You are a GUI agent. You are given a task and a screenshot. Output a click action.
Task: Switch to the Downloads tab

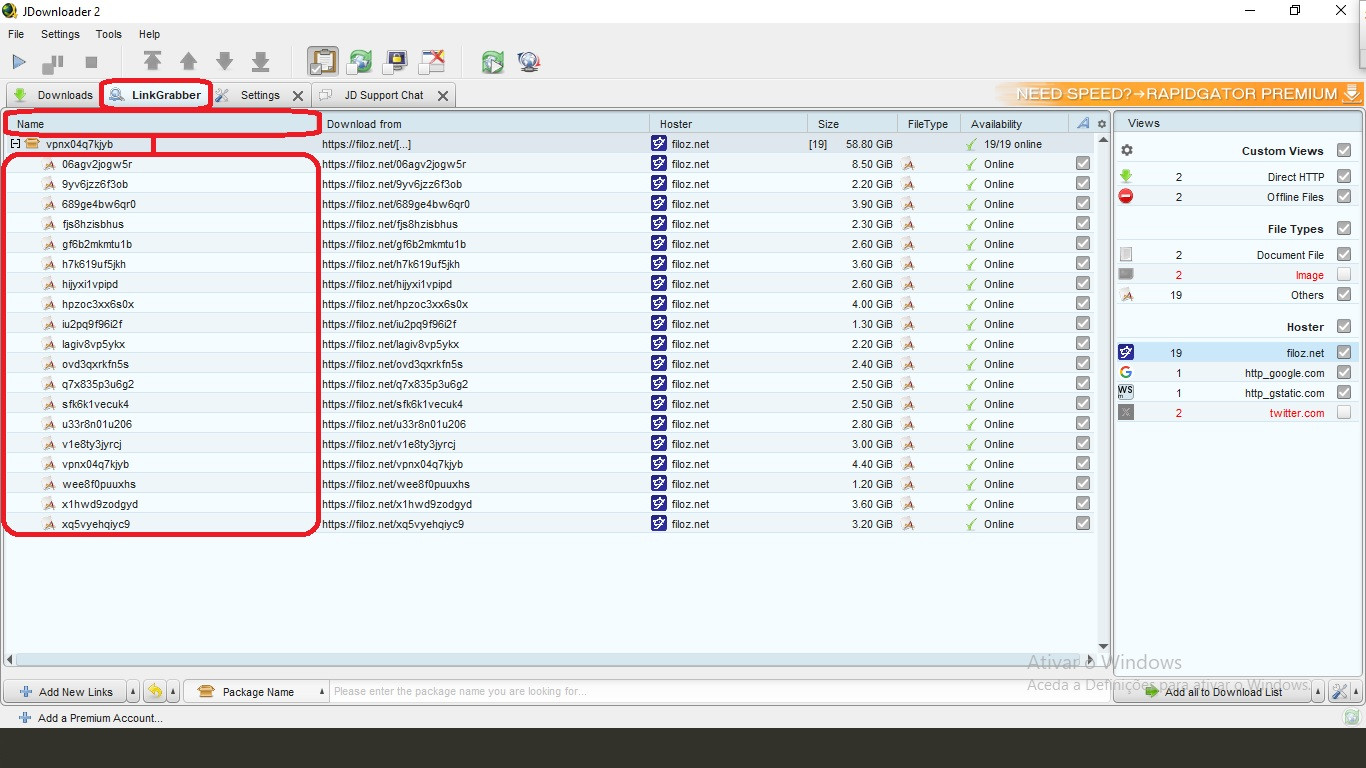(x=53, y=95)
